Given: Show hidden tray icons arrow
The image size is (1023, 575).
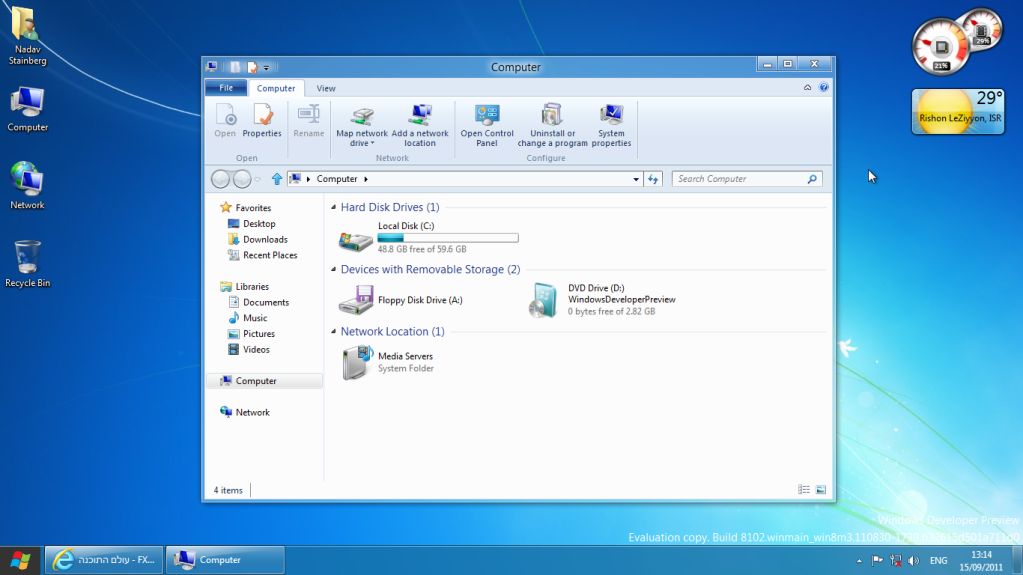Looking at the screenshot, I should tap(859, 561).
